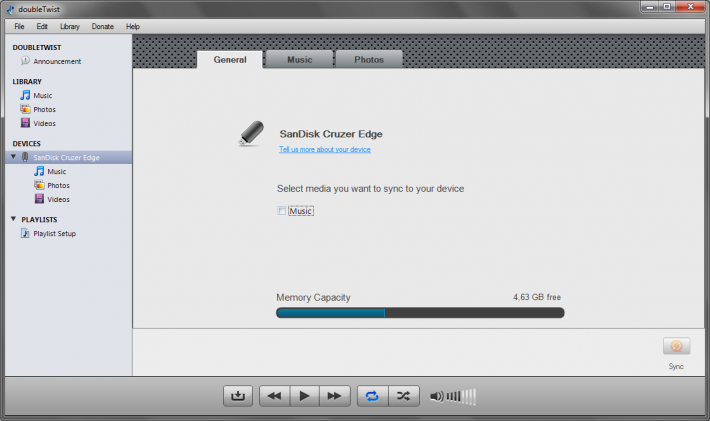Enable the Music sync checkbox
710x421 pixels.
282,211
